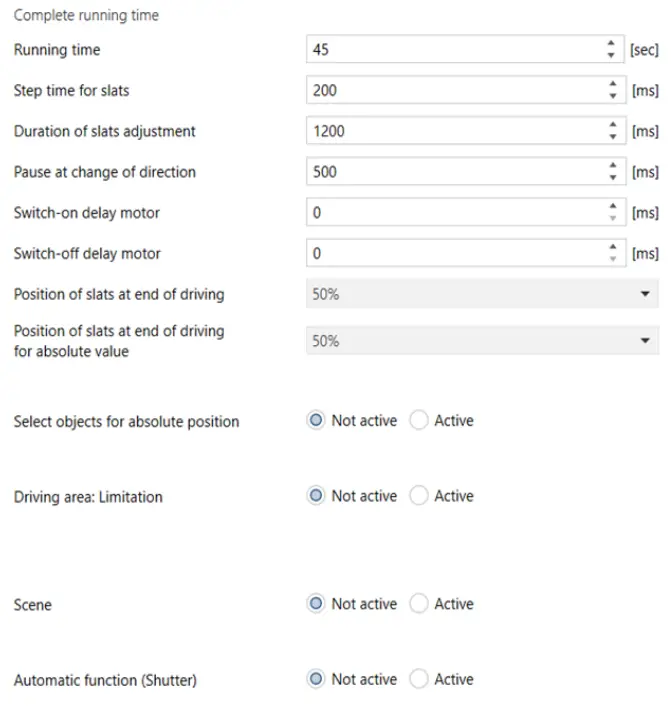This screenshot has height=706, width=671.
Task: Increase Running time with up arrow
Action: pos(611,44)
